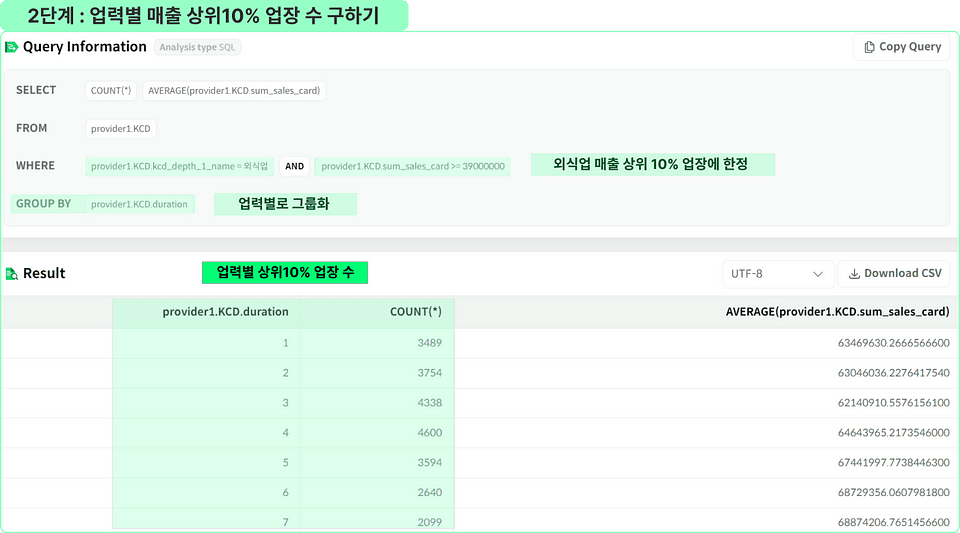Click the count value 3594
Viewport: 960px width, 533px height.
[x=430, y=463]
